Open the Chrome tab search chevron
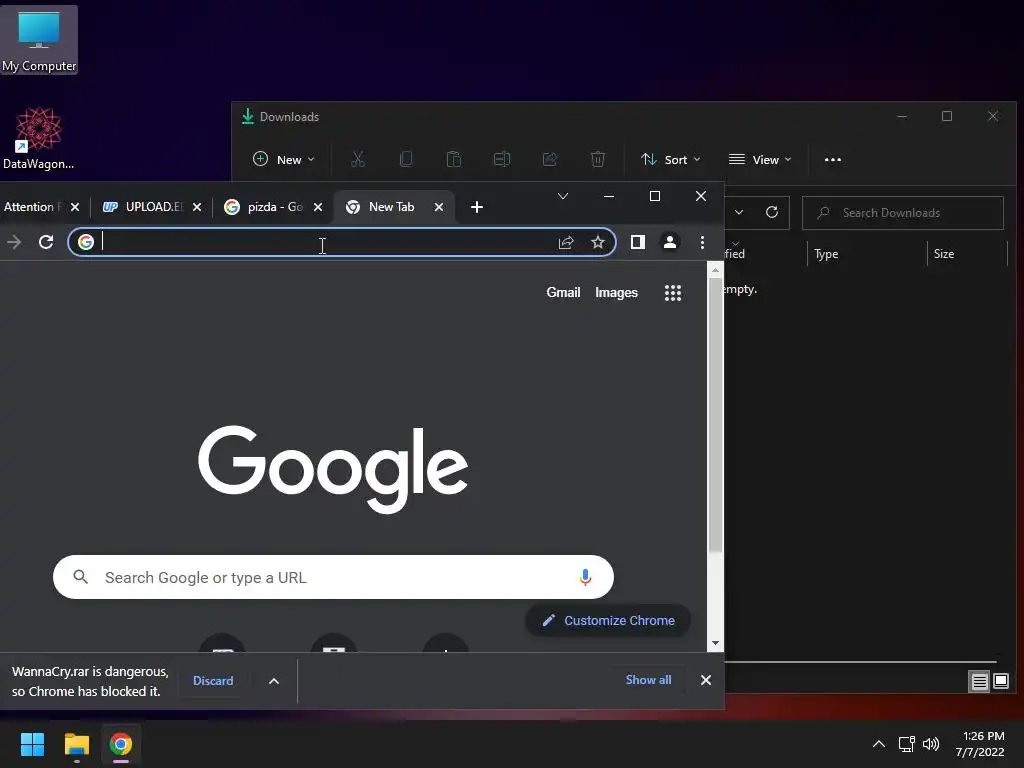This screenshot has height=768, width=1024. coord(563,196)
